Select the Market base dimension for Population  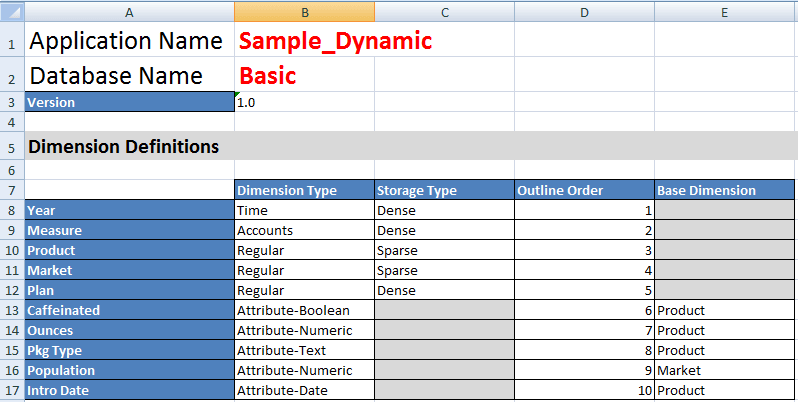pyautogui.click(x=724, y=370)
